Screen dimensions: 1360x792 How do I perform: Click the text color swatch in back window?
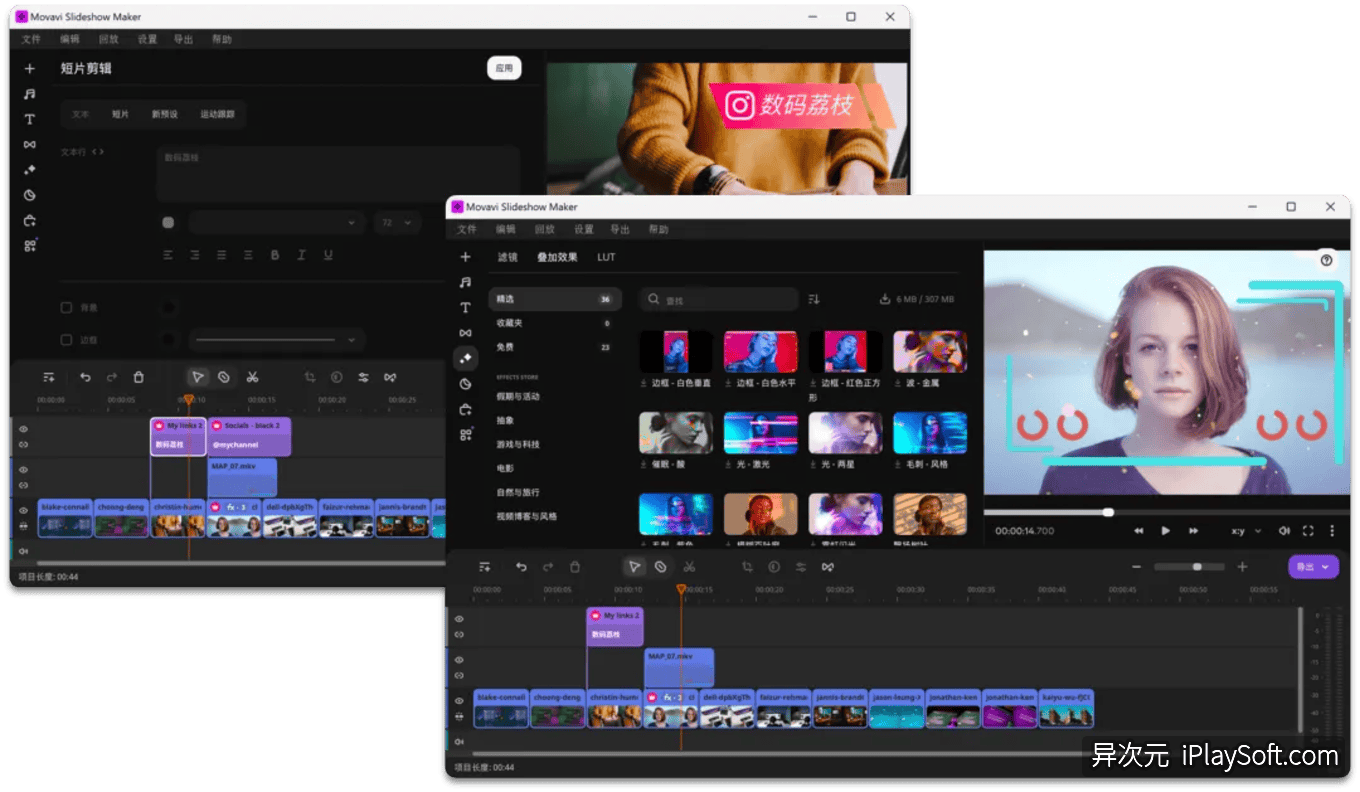click(x=168, y=222)
